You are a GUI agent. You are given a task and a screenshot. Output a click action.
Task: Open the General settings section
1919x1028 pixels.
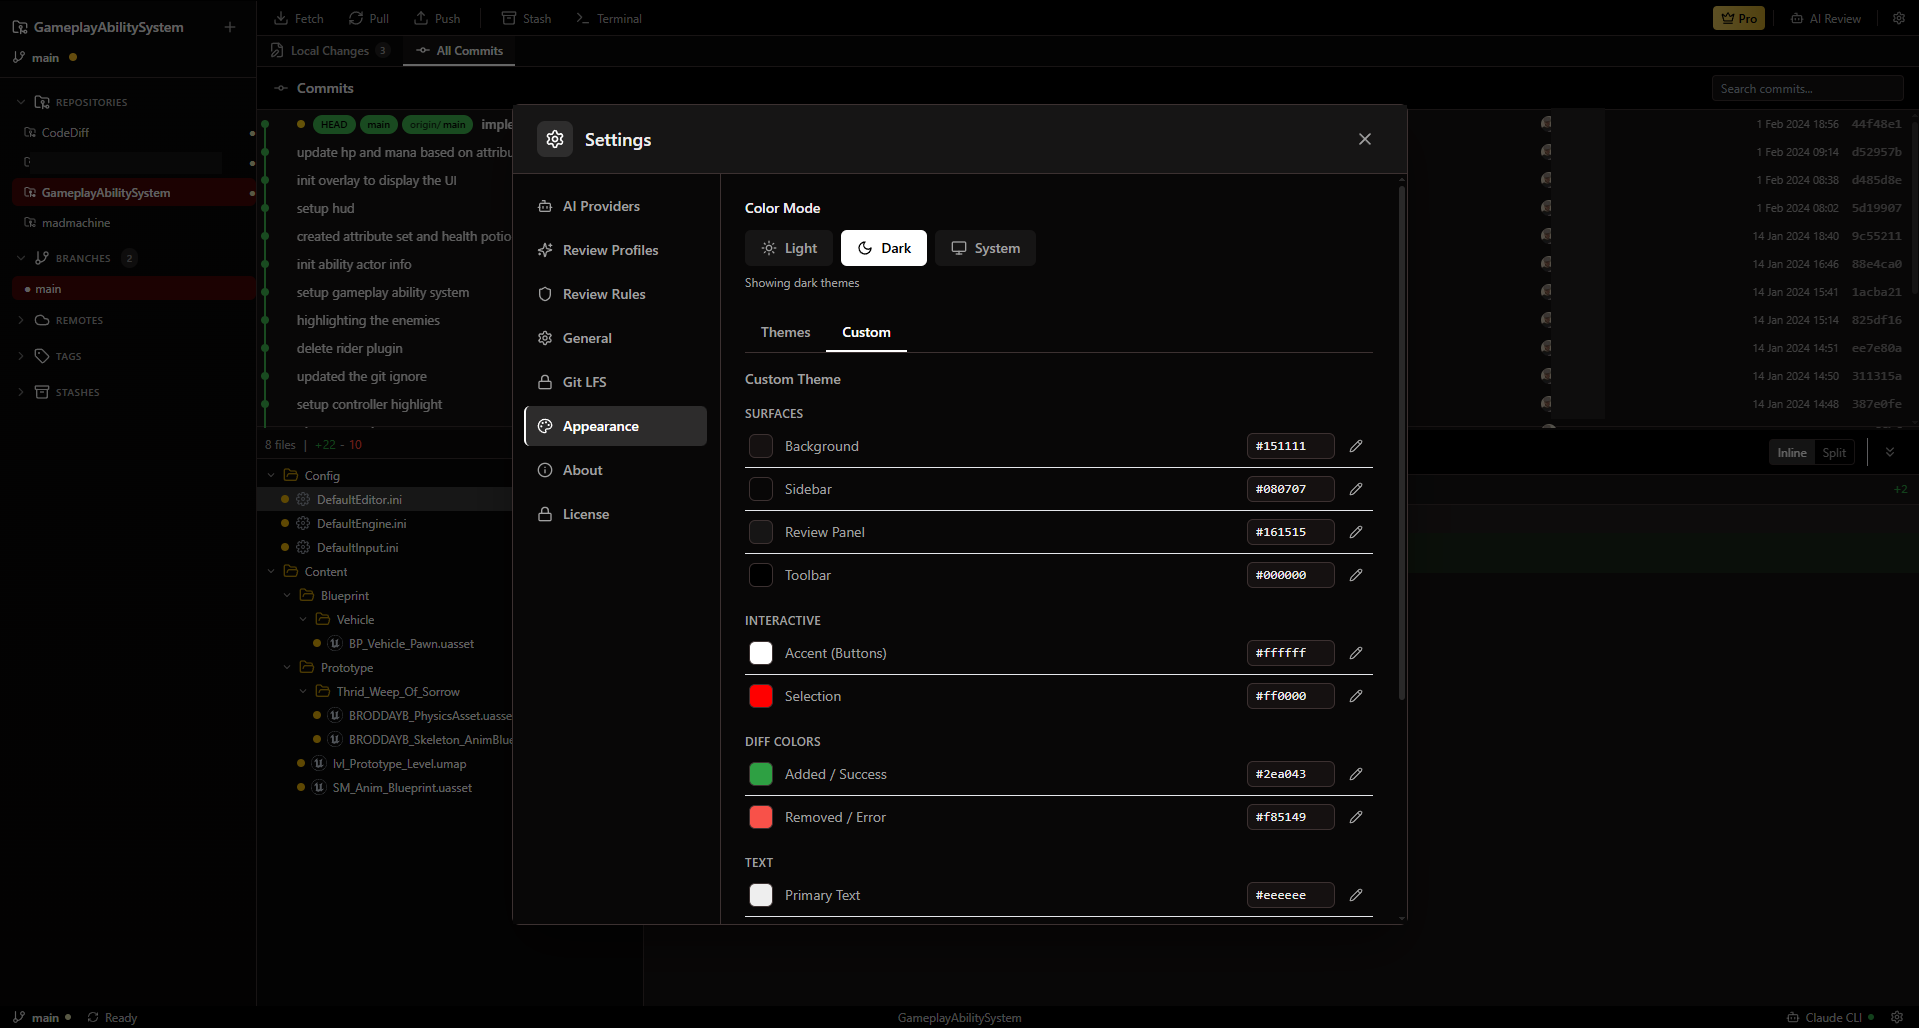(615, 338)
